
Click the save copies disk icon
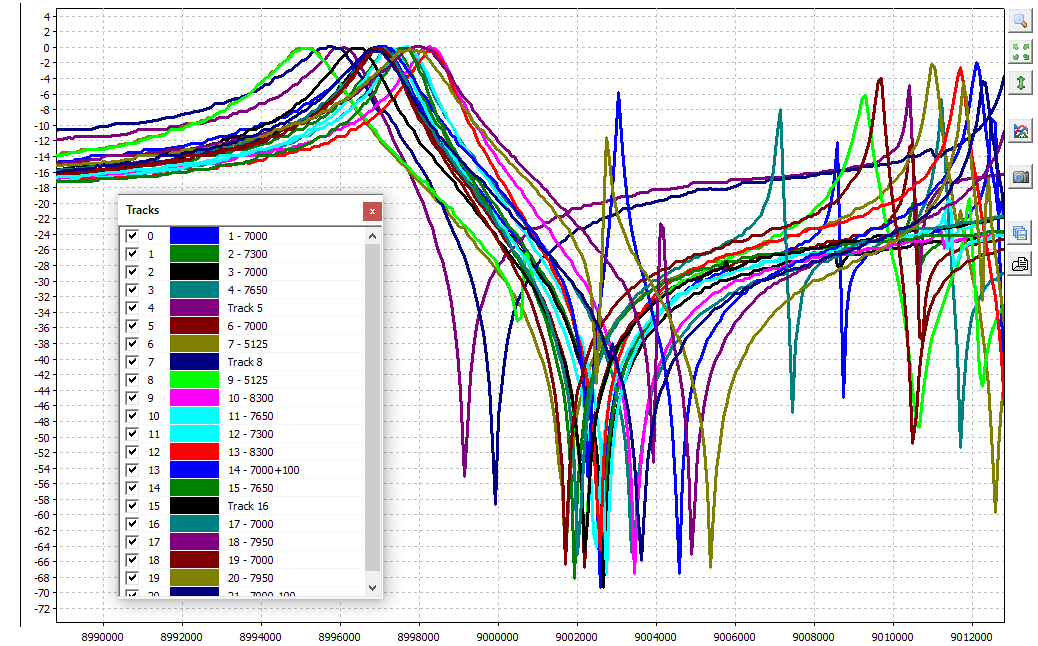coord(1020,233)
